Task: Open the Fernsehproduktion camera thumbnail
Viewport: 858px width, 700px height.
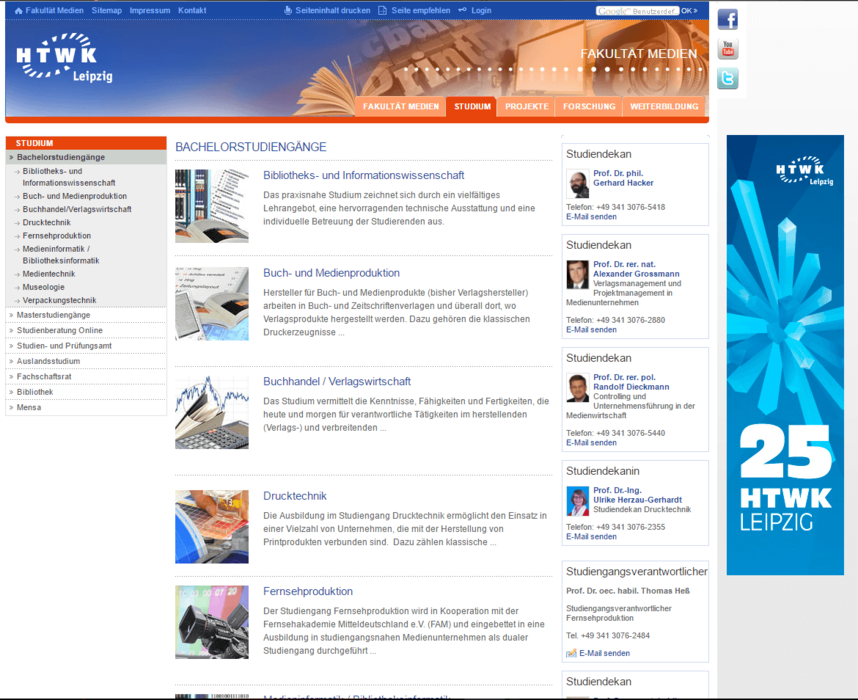Action: (x=212, y=622)
